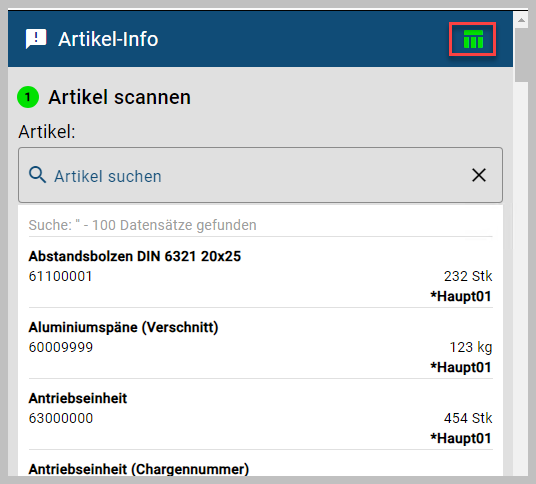Click the vertical scrollbar thumb

tap(521, 55)
